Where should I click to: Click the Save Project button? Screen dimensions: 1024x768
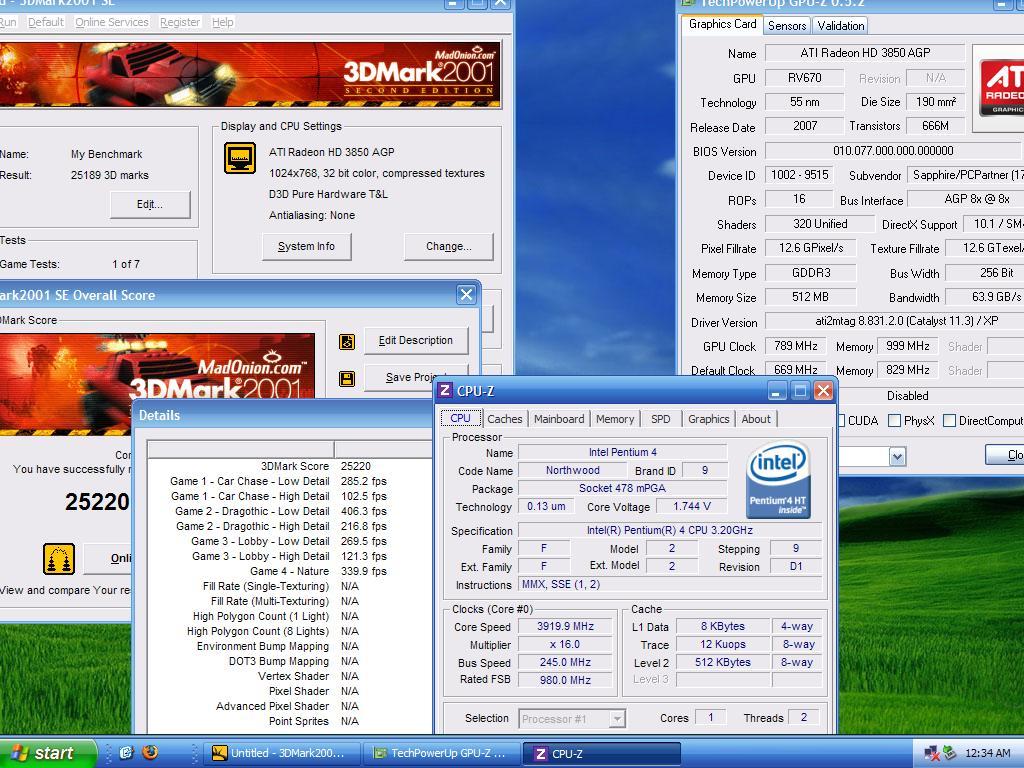[416, 376]
